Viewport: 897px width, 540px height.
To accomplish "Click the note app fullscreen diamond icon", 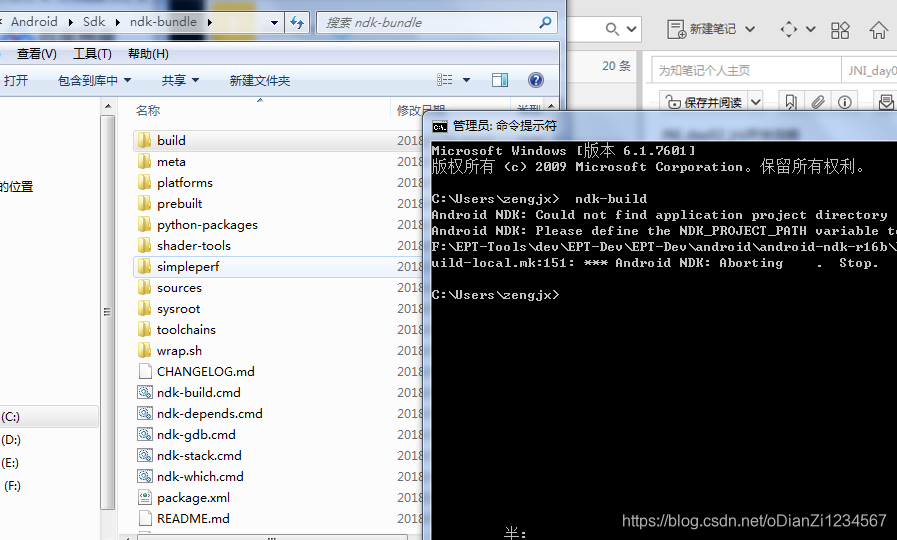I will (x=789, y=29).
